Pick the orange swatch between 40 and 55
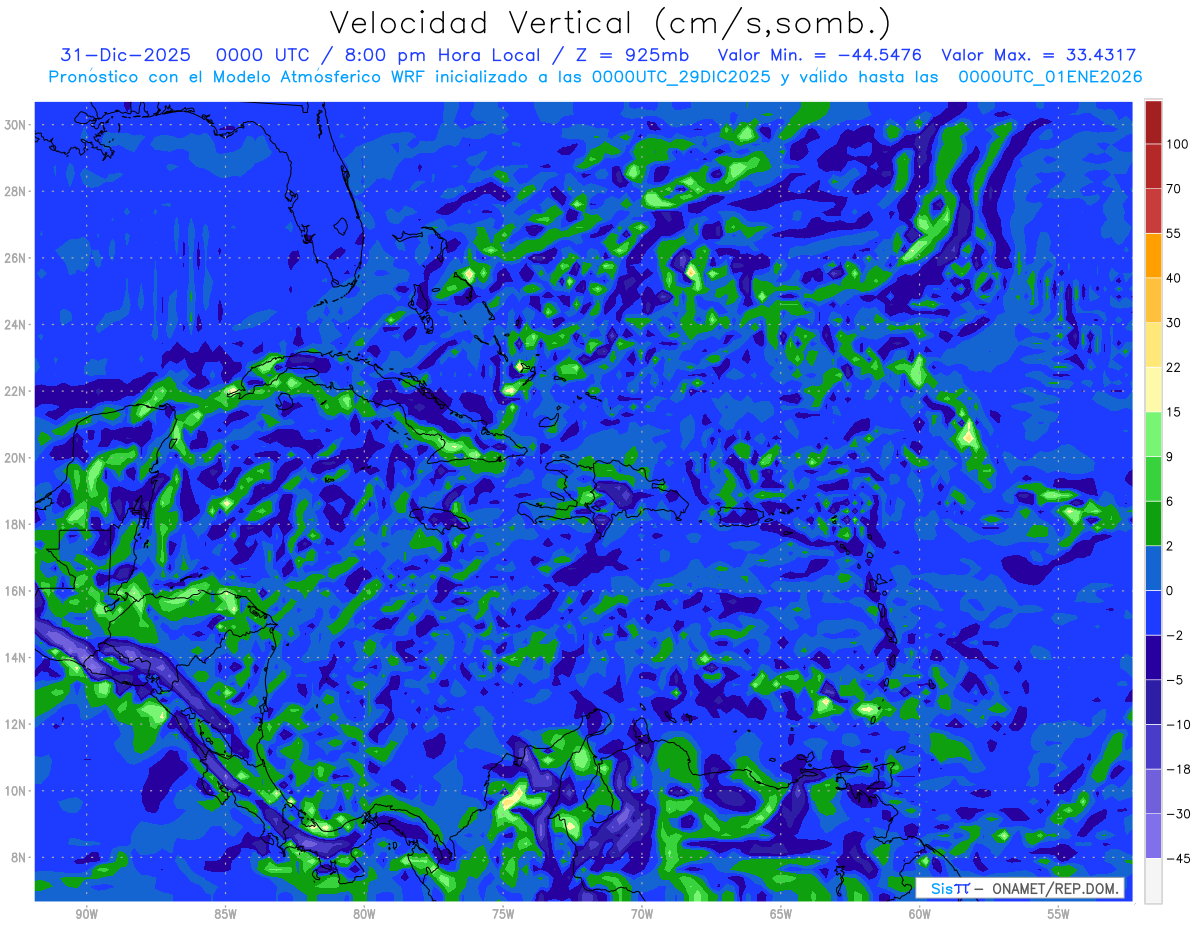 (x=1153, y=256)
